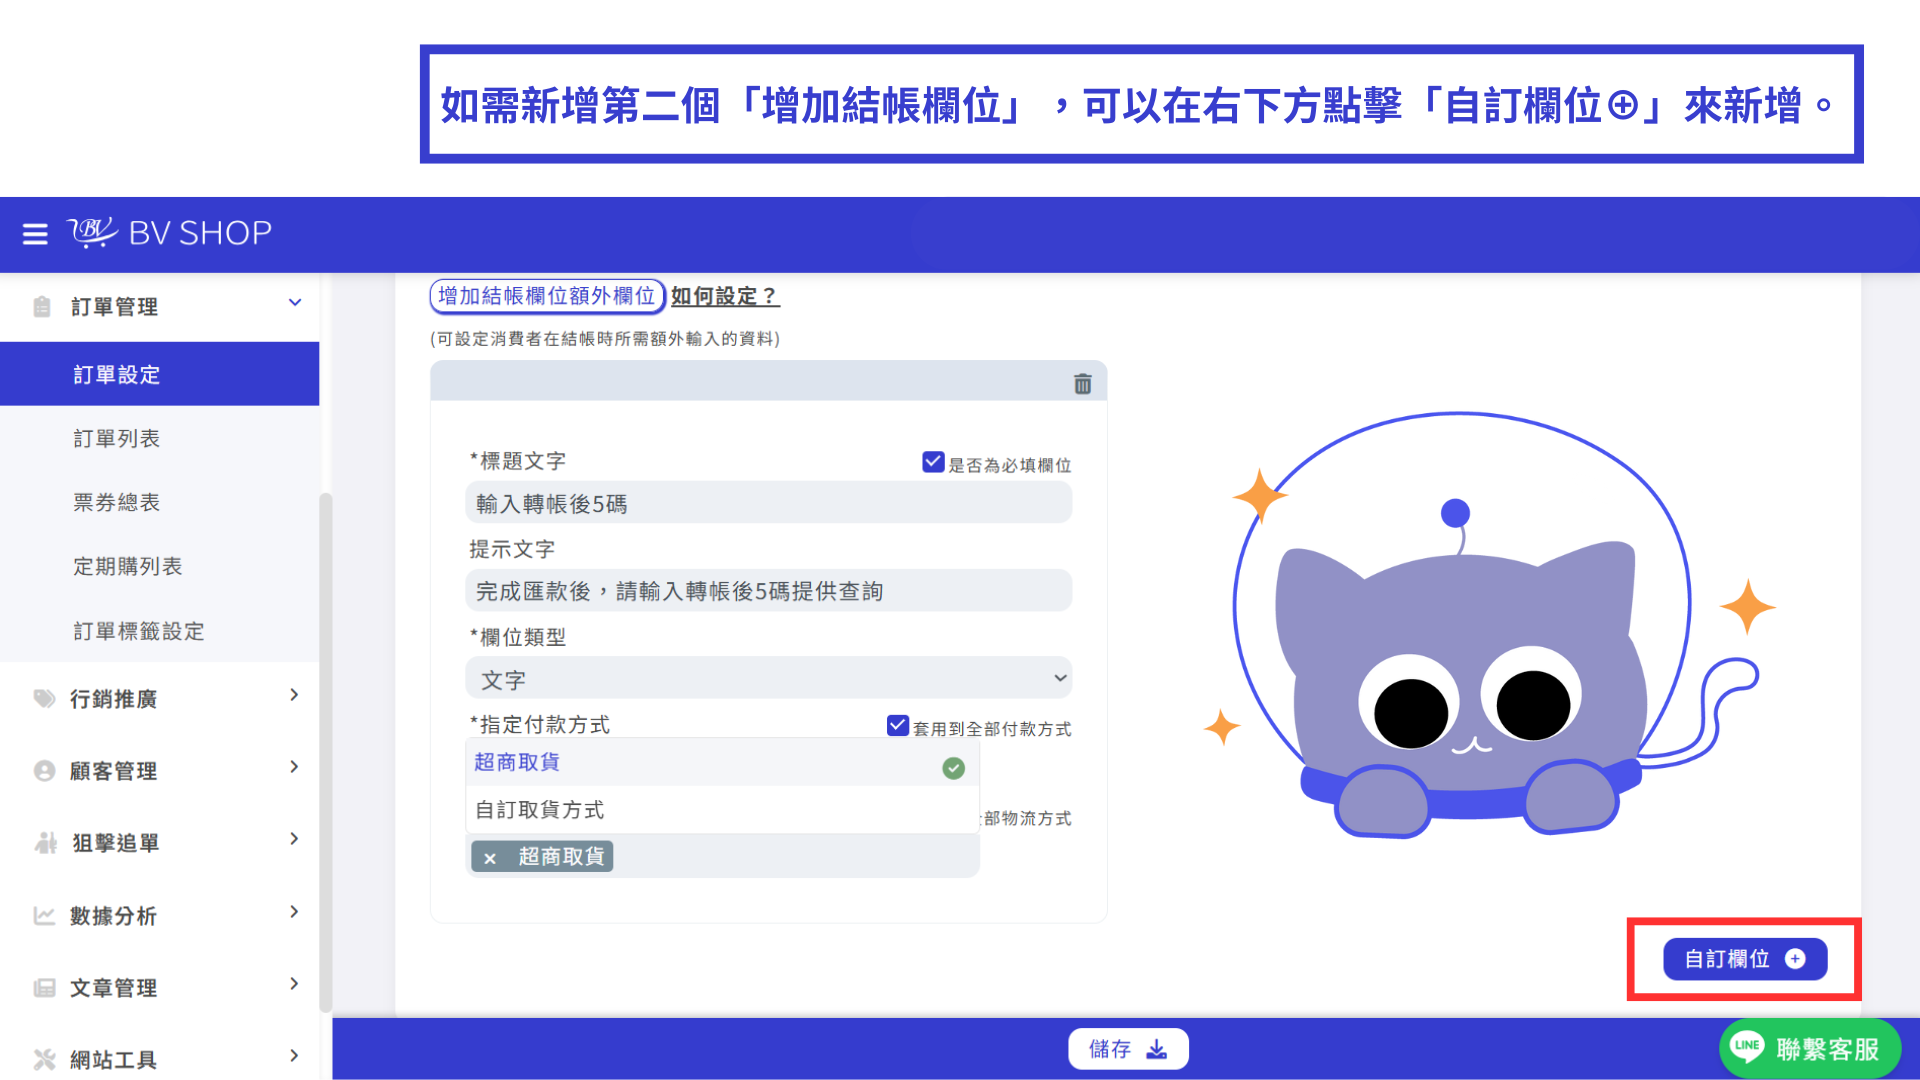Click the 儲存 save button
This screenshot has height=1080, width=1920.
(x=1128, y=1049)
